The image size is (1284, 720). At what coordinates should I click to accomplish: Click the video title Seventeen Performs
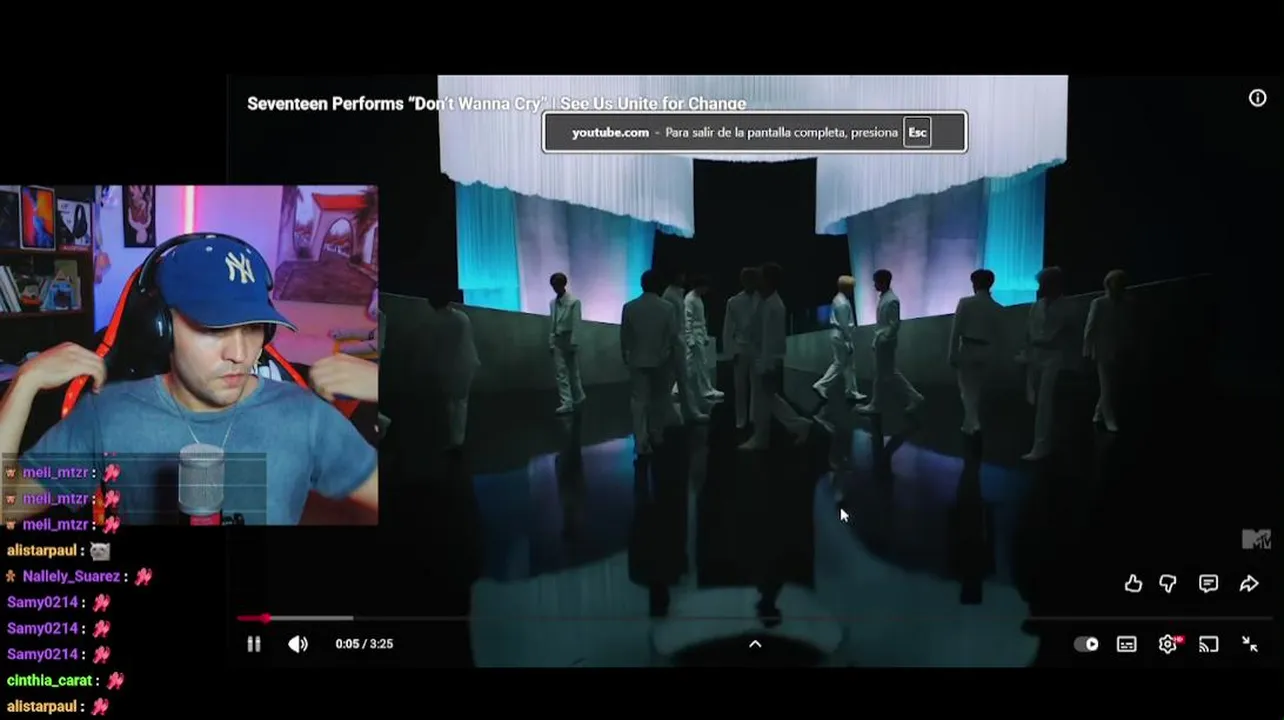[x=496, y=104]
